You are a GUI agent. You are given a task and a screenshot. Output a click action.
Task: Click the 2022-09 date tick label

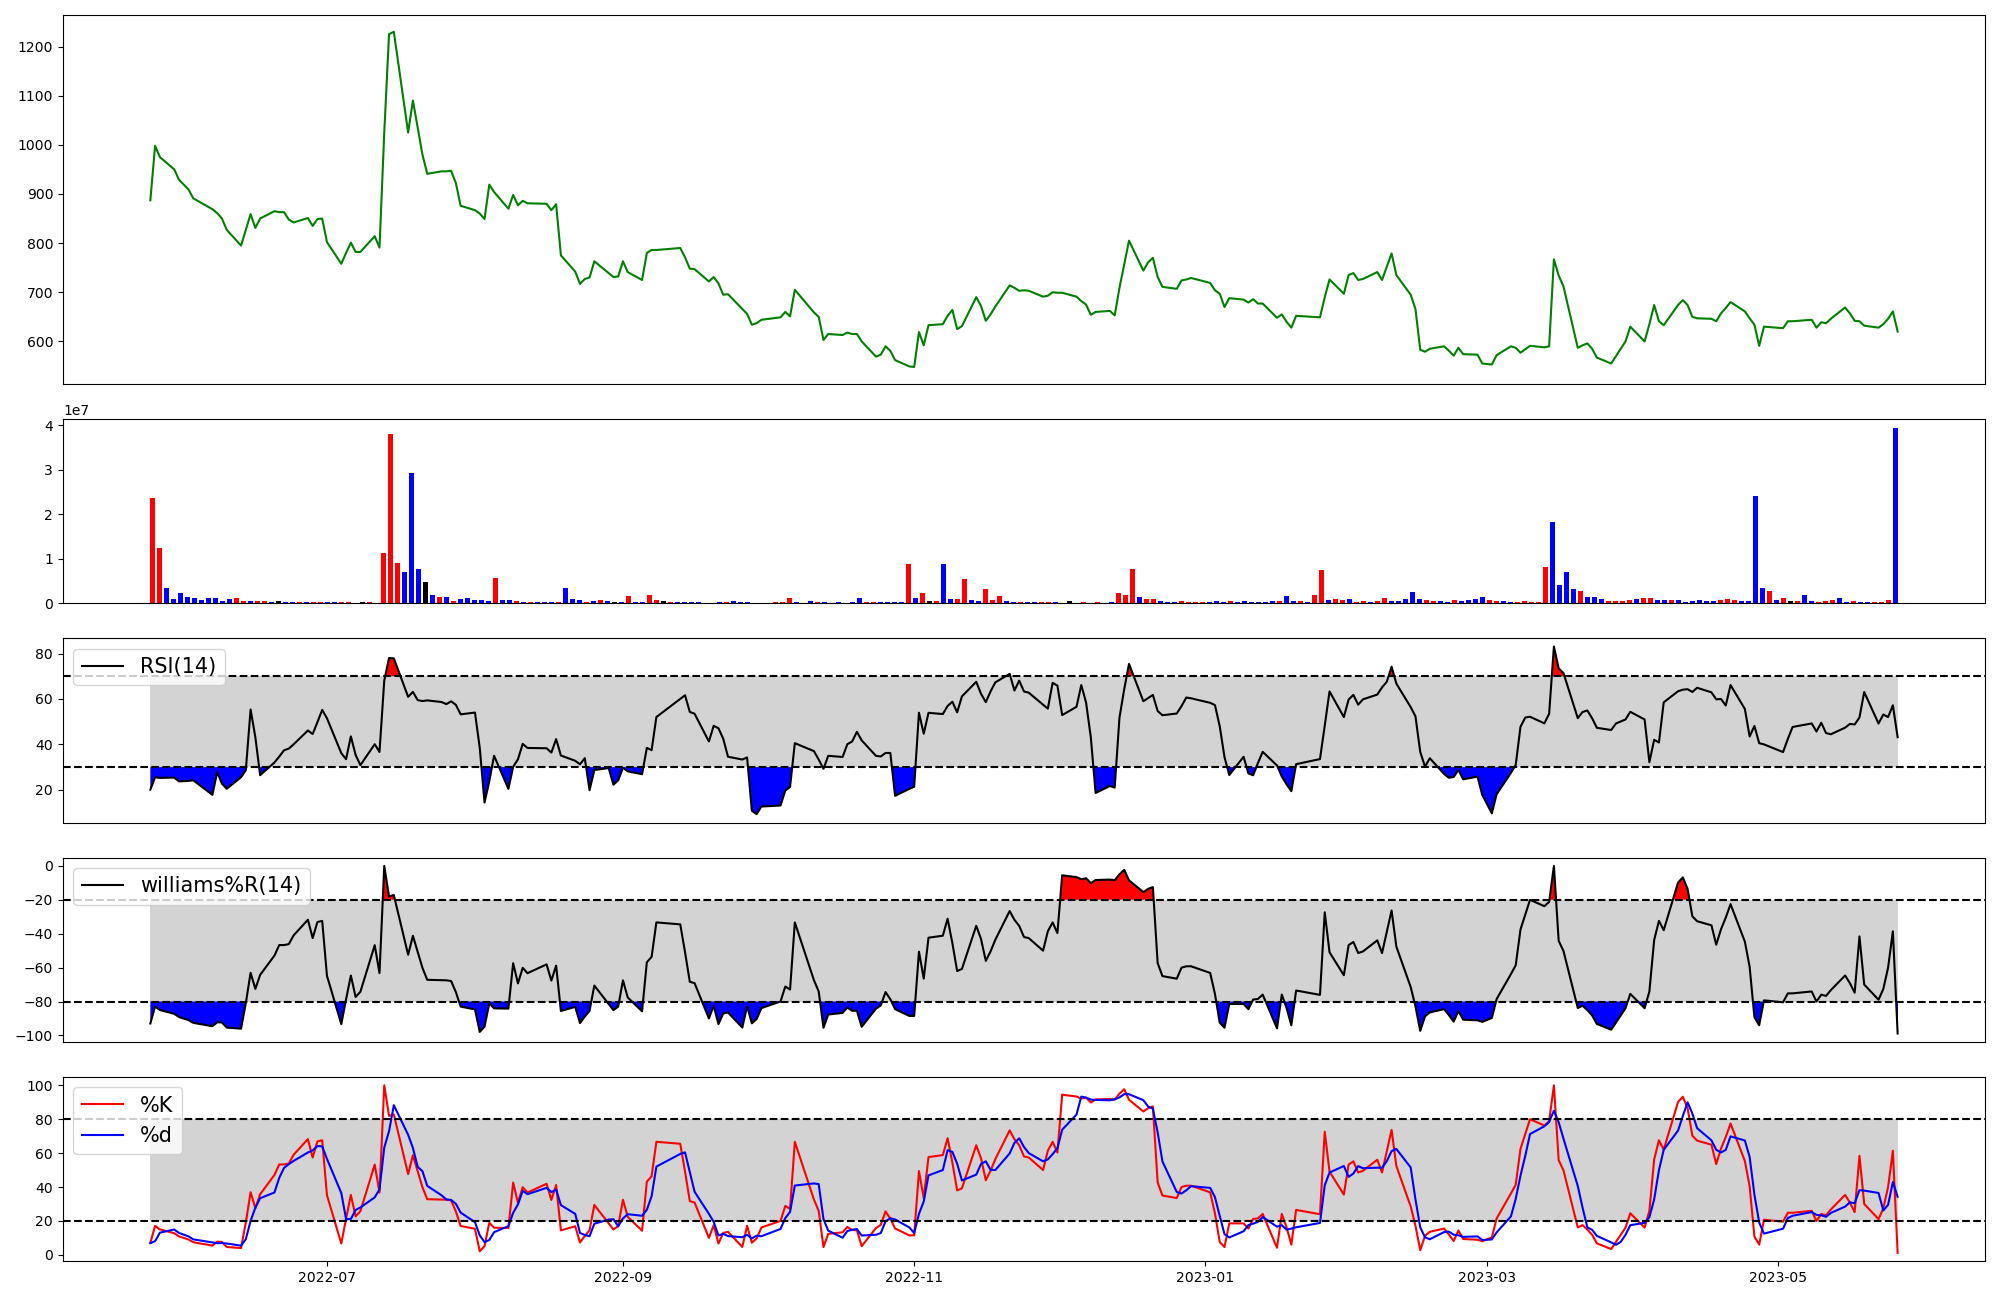(623, 1277)
